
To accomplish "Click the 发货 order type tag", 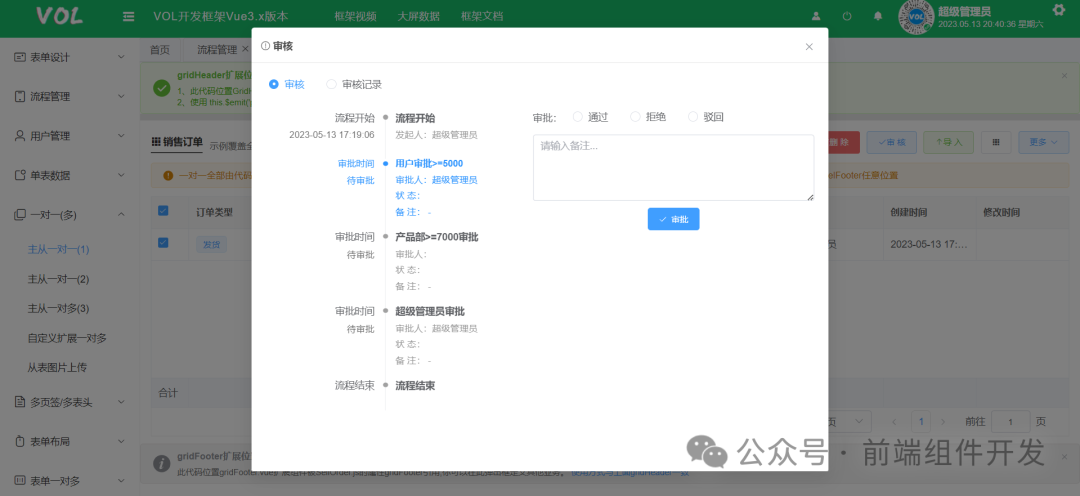I will point(211,243).
